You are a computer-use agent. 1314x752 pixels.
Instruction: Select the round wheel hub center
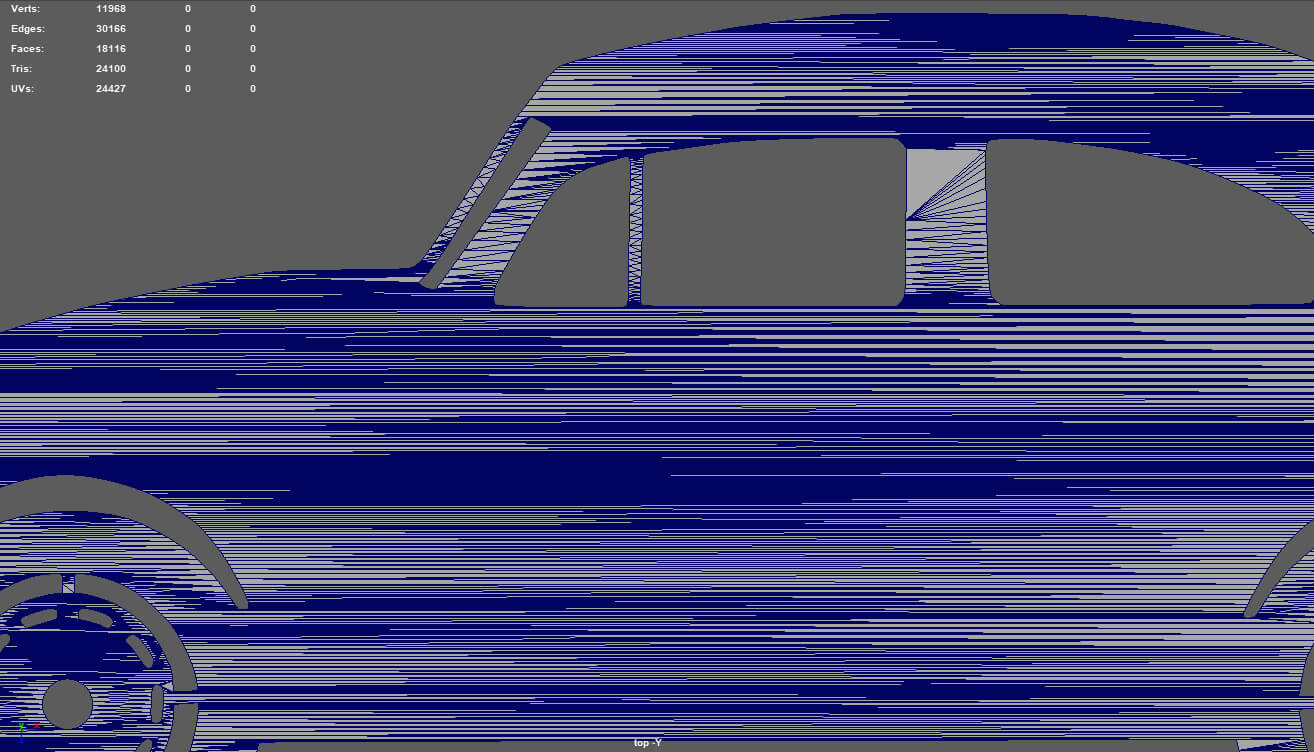[67, 704]
